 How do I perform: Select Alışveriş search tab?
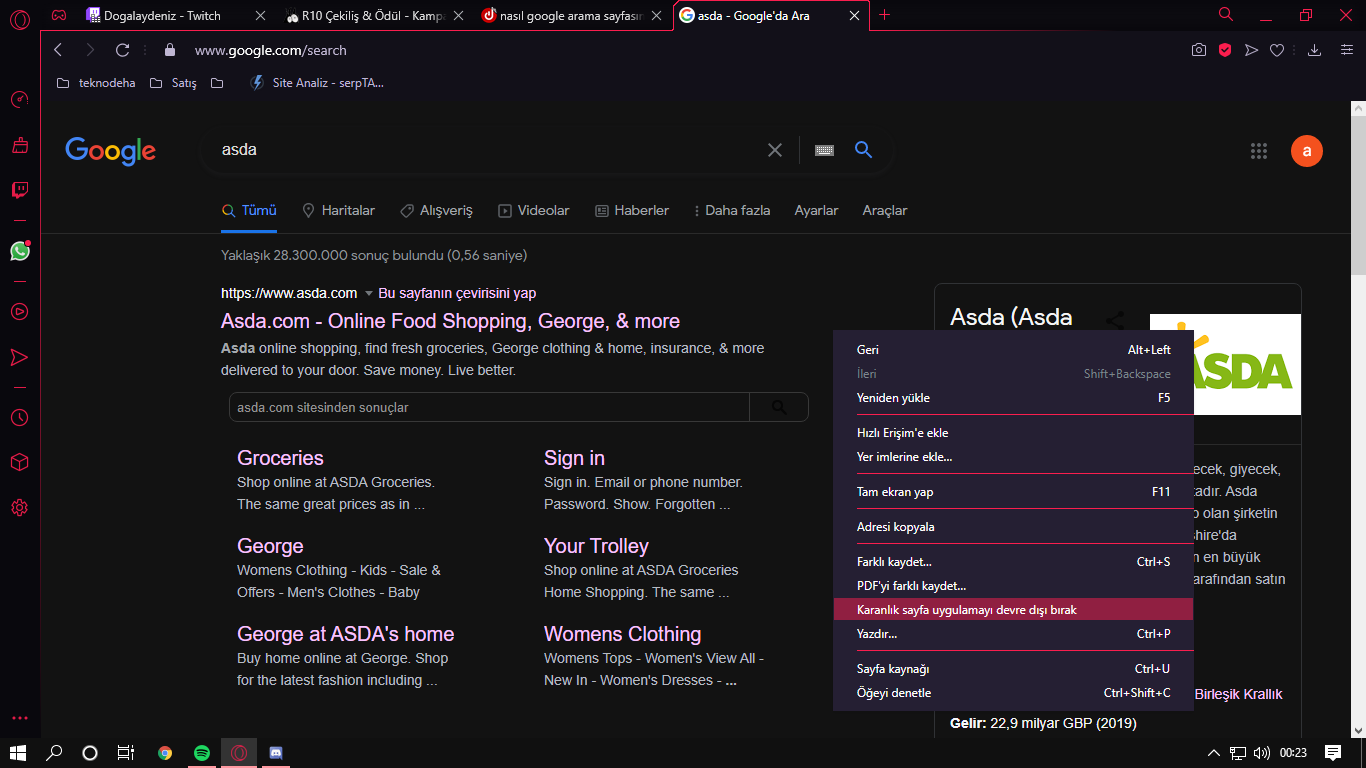(x=436, y=211)
